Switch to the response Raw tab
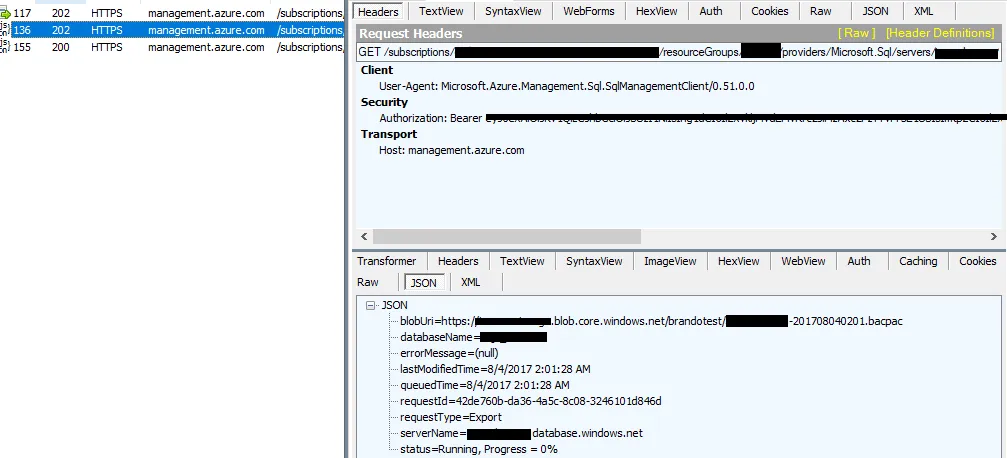The height and width of the screenshot is (458, 1007). click(368, 283)
